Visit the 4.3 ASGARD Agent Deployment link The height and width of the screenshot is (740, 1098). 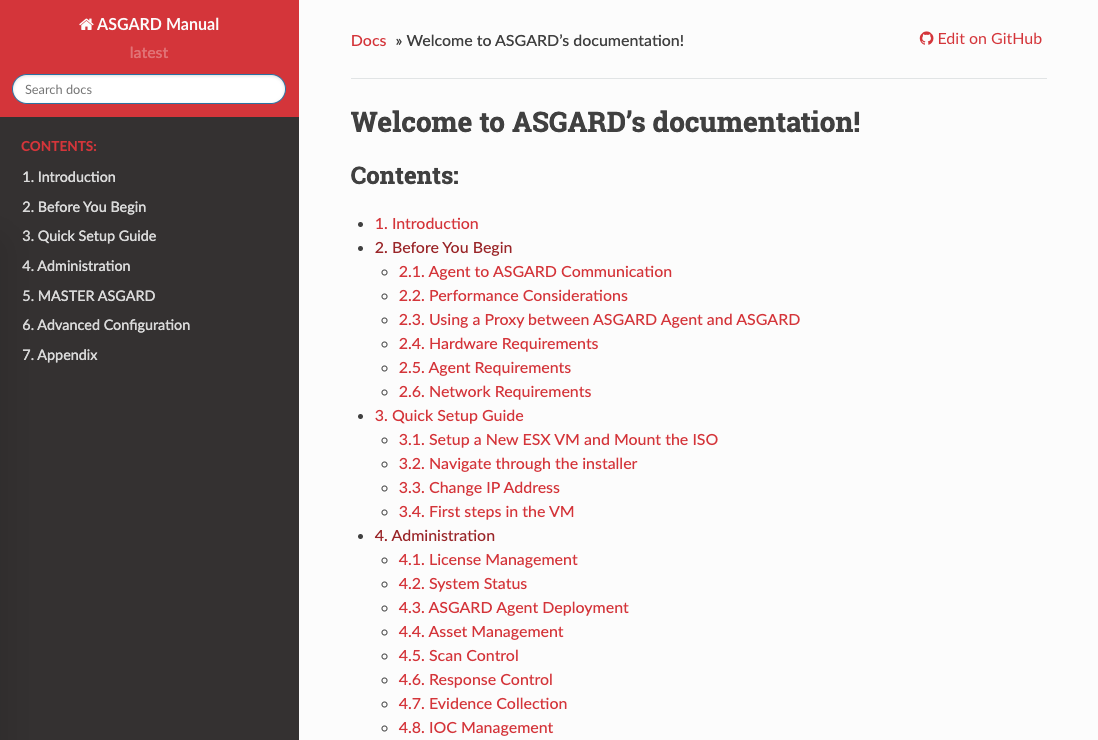[513, 608]
